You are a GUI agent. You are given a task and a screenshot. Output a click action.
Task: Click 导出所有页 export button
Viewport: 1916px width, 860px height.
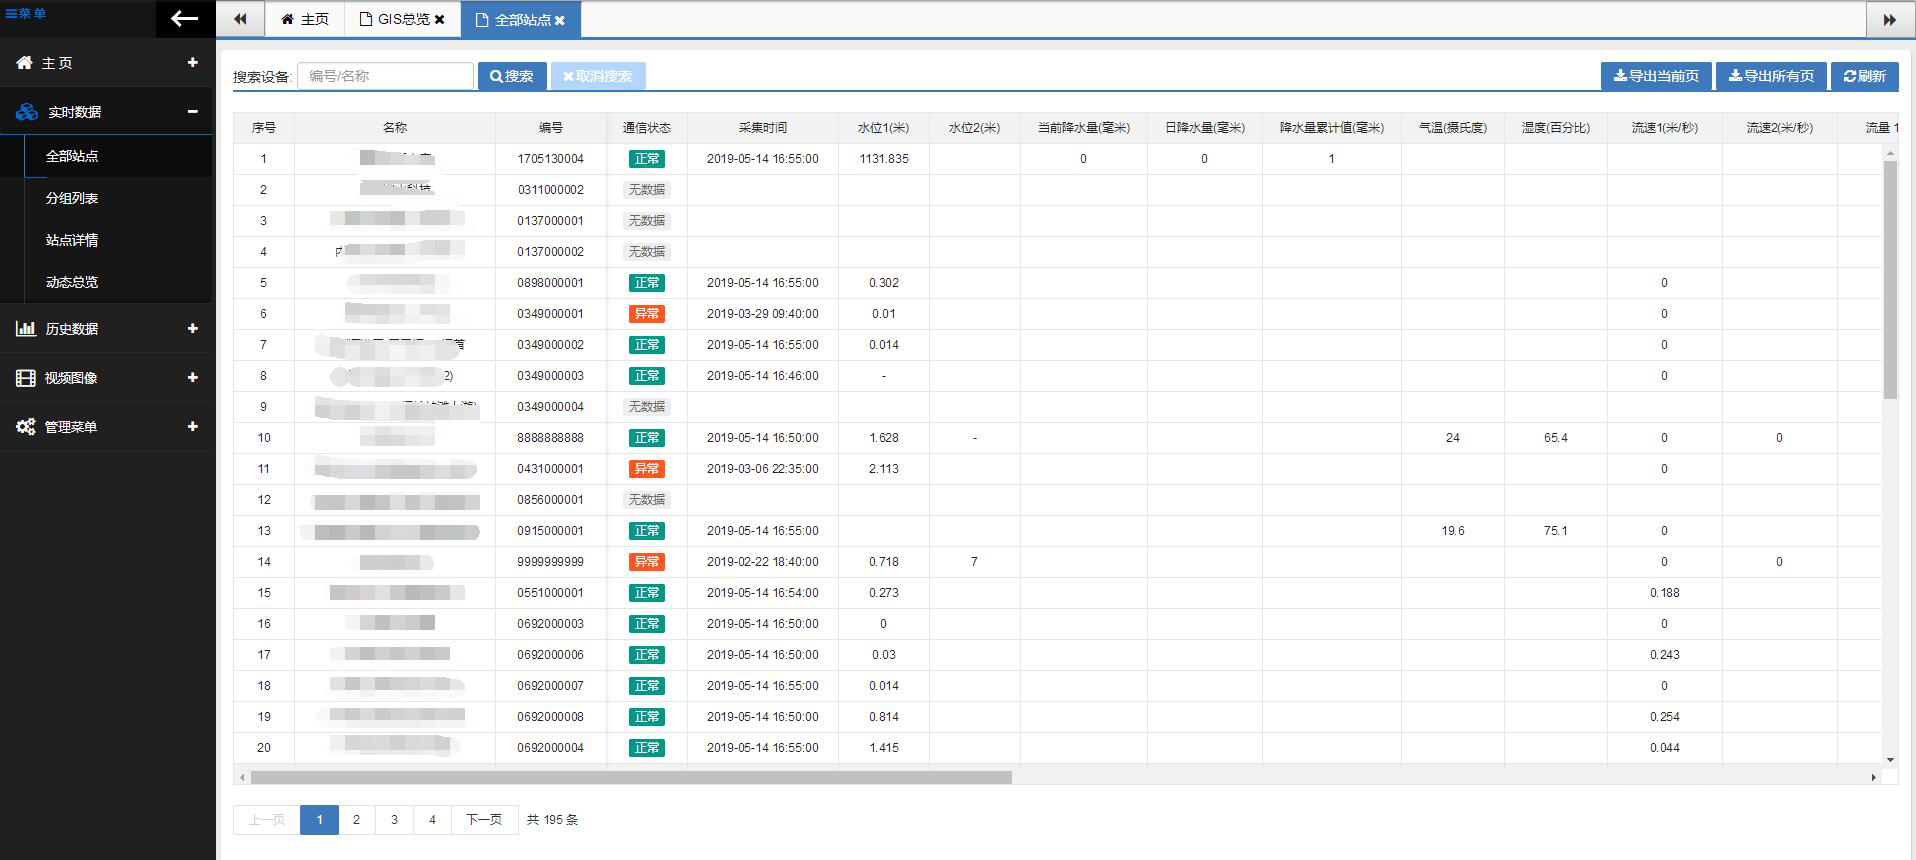click(x=1771, y=76)
